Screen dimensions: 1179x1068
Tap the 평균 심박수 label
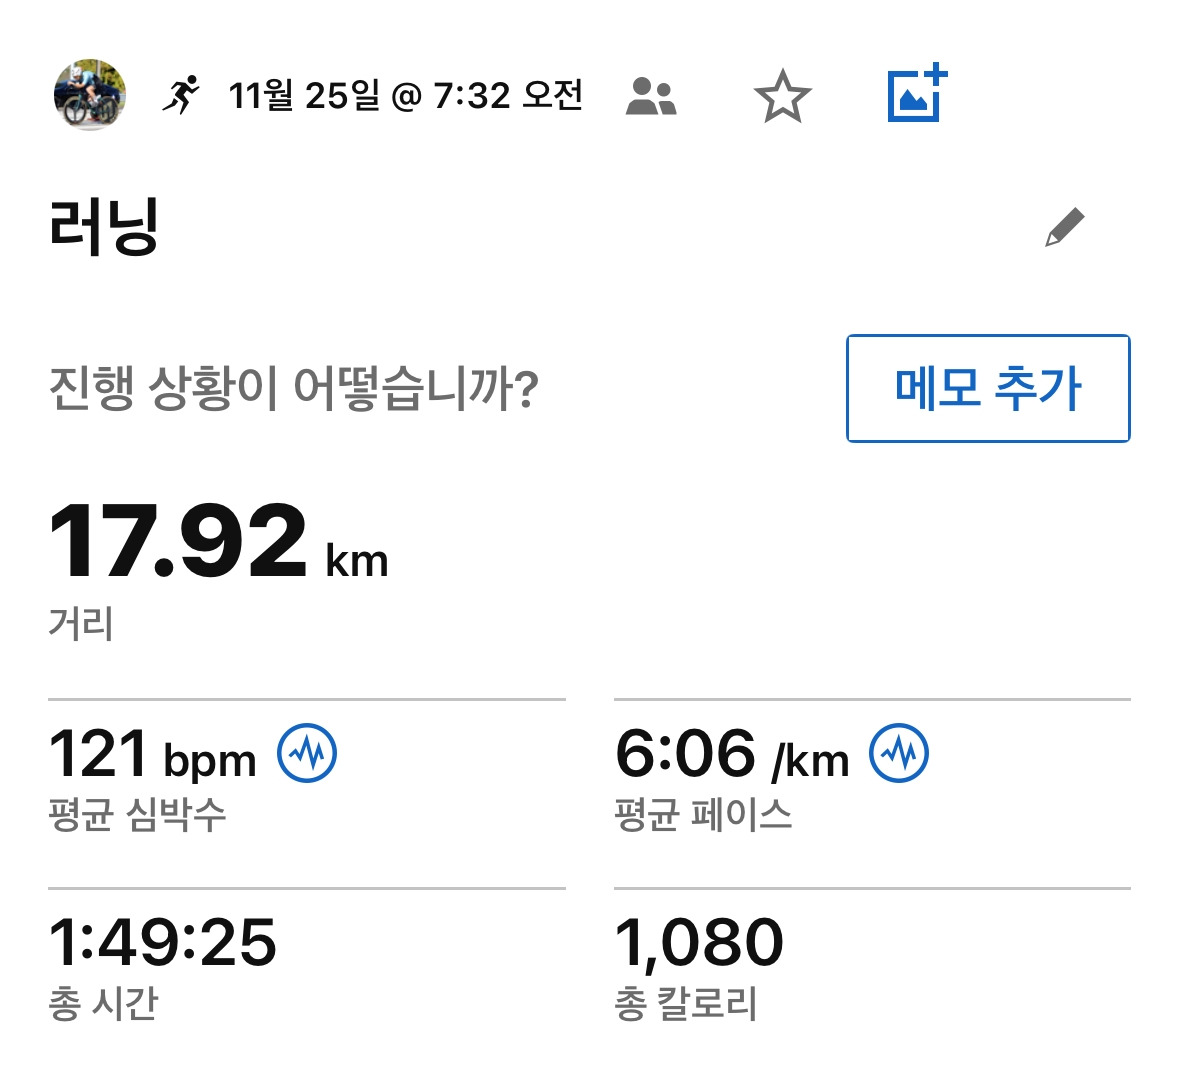click(137, 815)
